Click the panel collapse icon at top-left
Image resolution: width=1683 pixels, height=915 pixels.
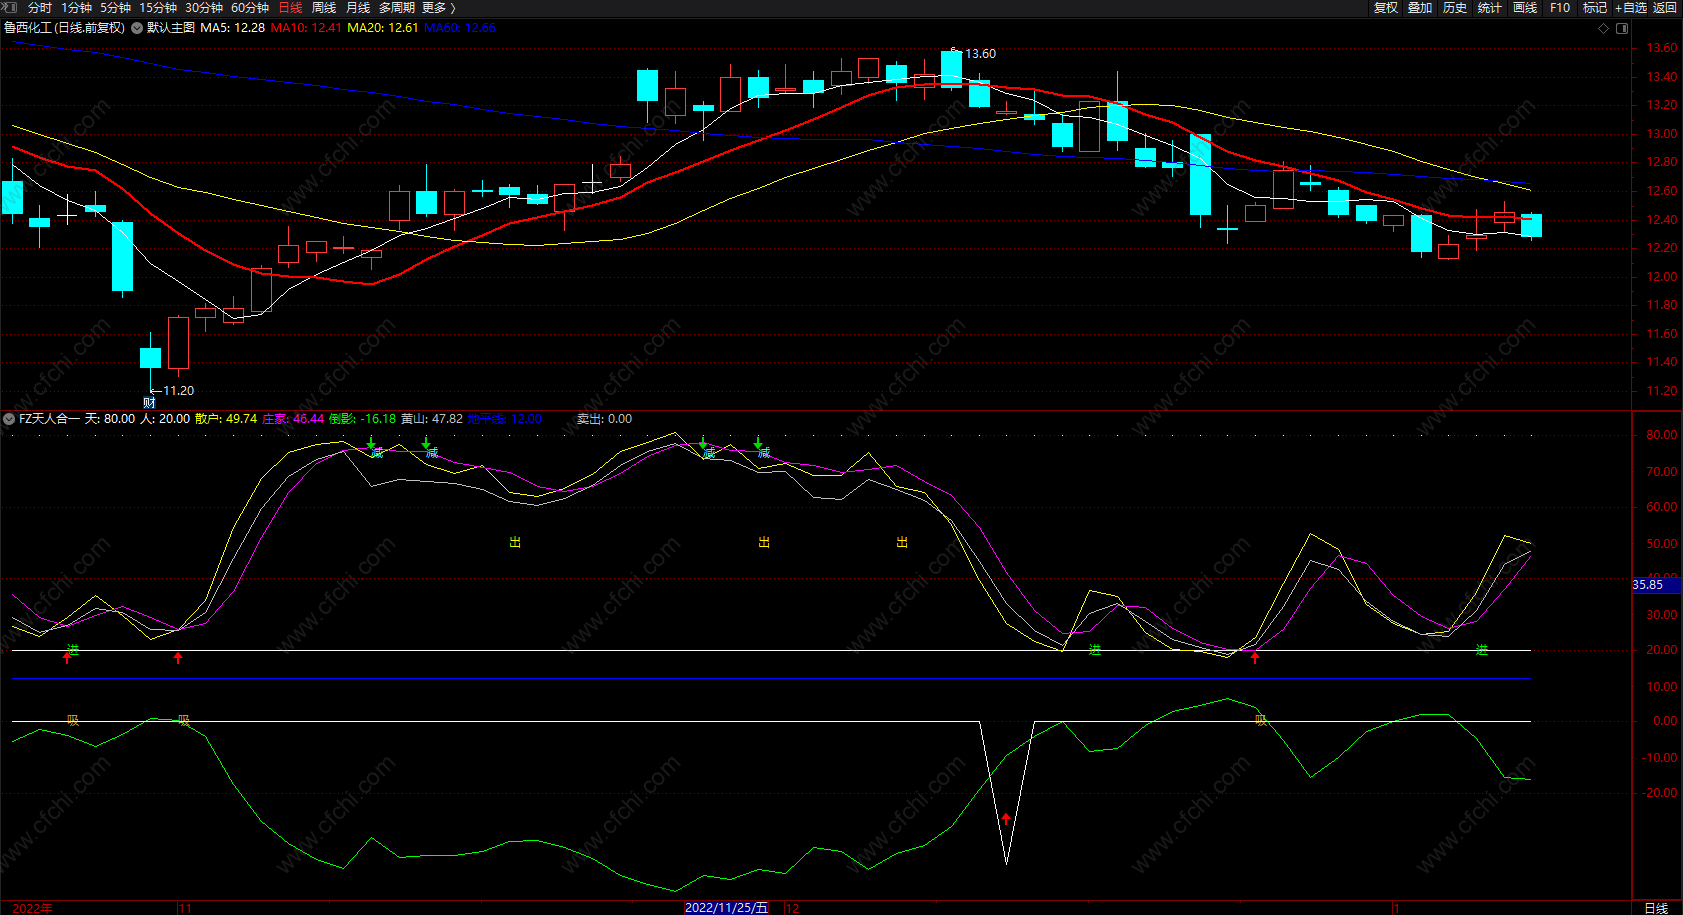point(10,7)
